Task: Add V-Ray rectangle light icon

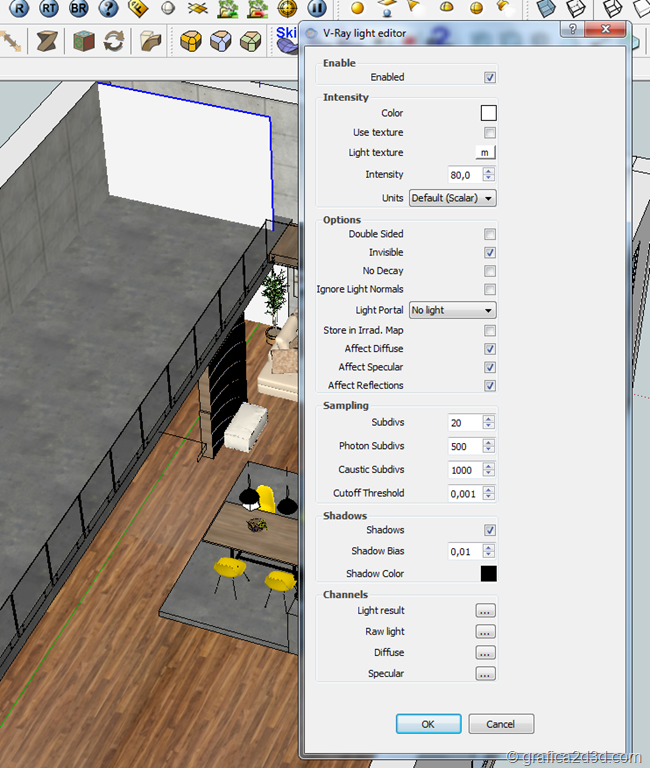Action: pos(387,7)
